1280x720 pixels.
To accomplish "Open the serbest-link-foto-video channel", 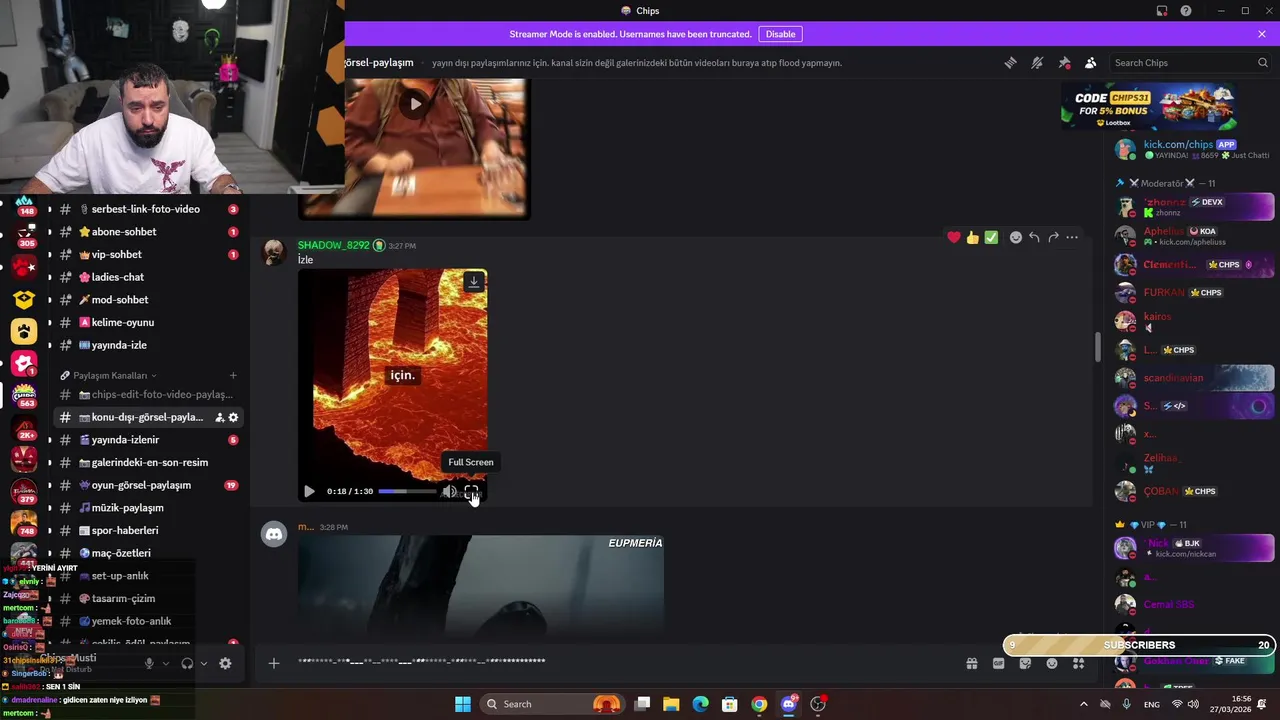I will click(x=146, y=209).
